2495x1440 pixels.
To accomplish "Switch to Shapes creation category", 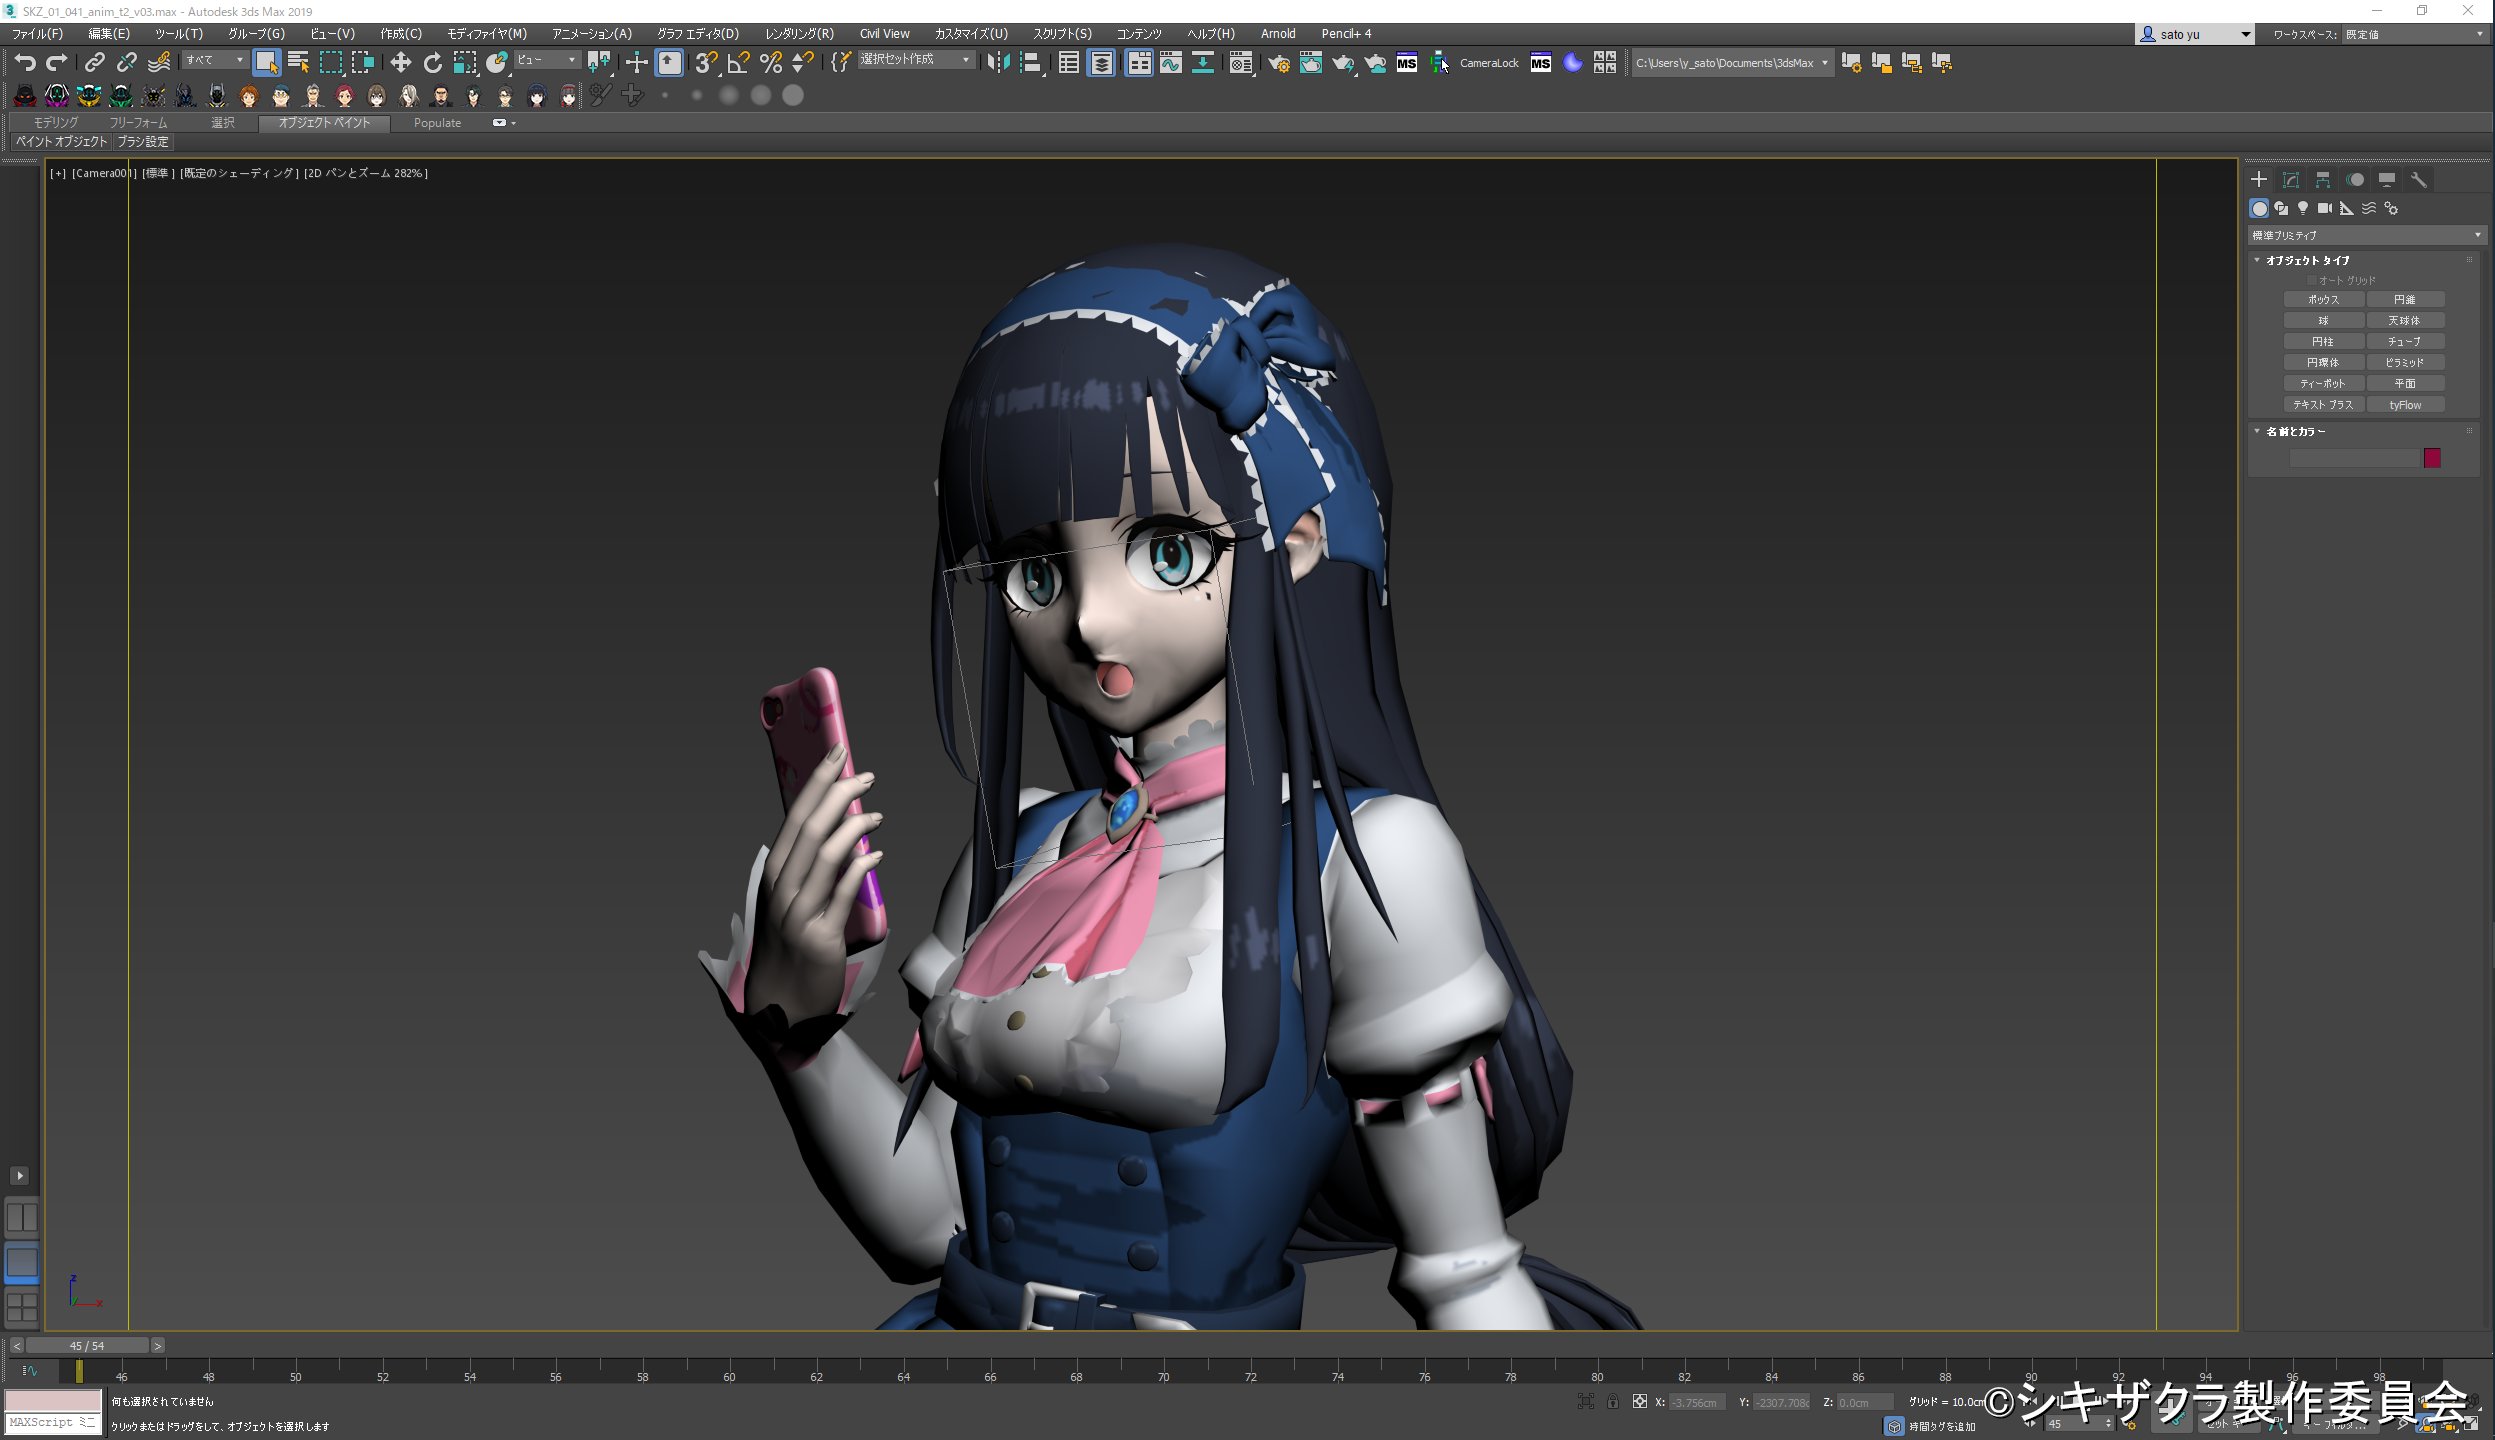I will tap(2281, 208).
